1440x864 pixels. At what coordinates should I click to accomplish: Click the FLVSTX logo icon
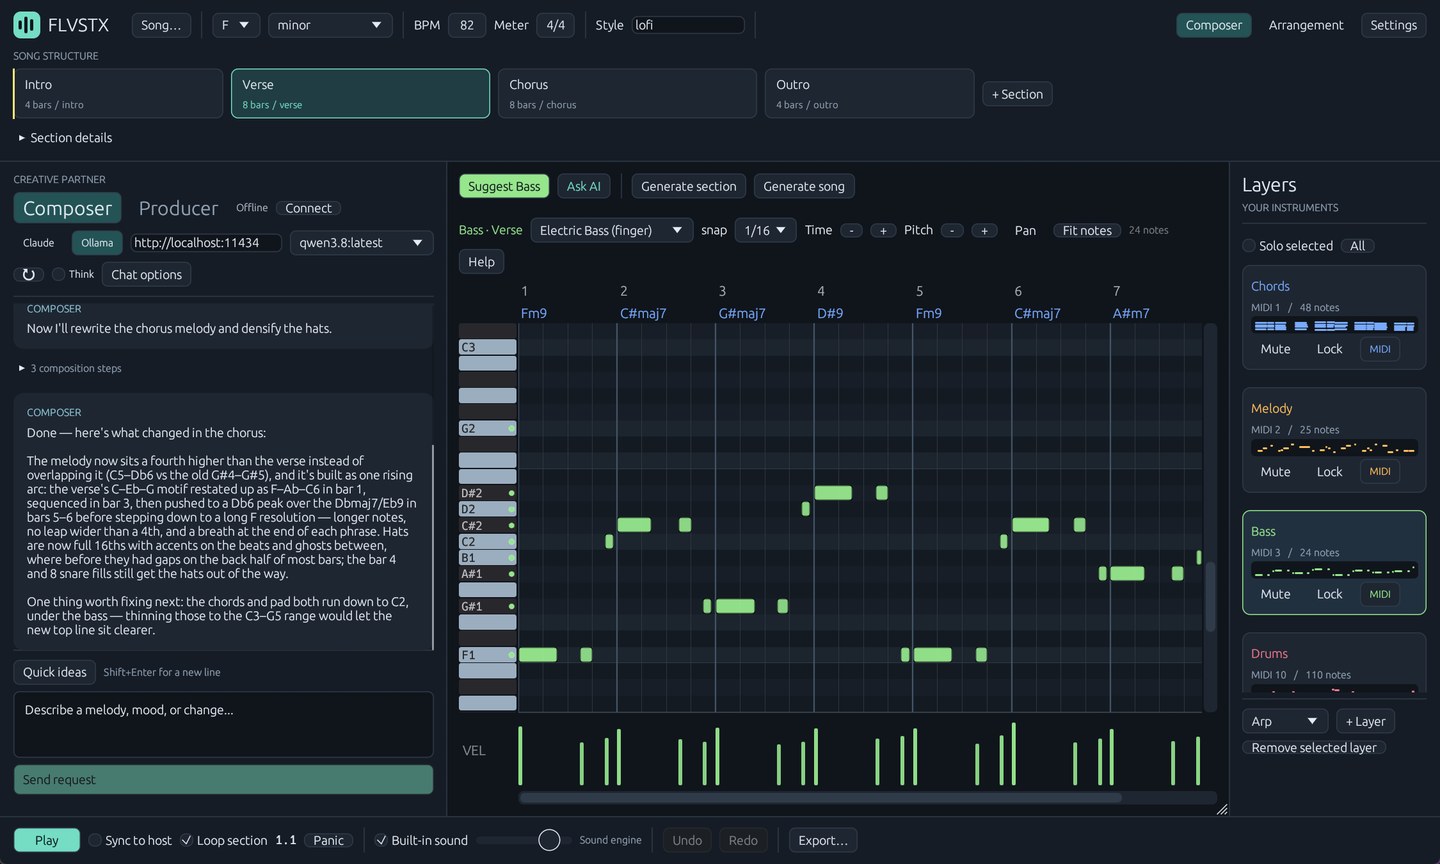[27, 25]
